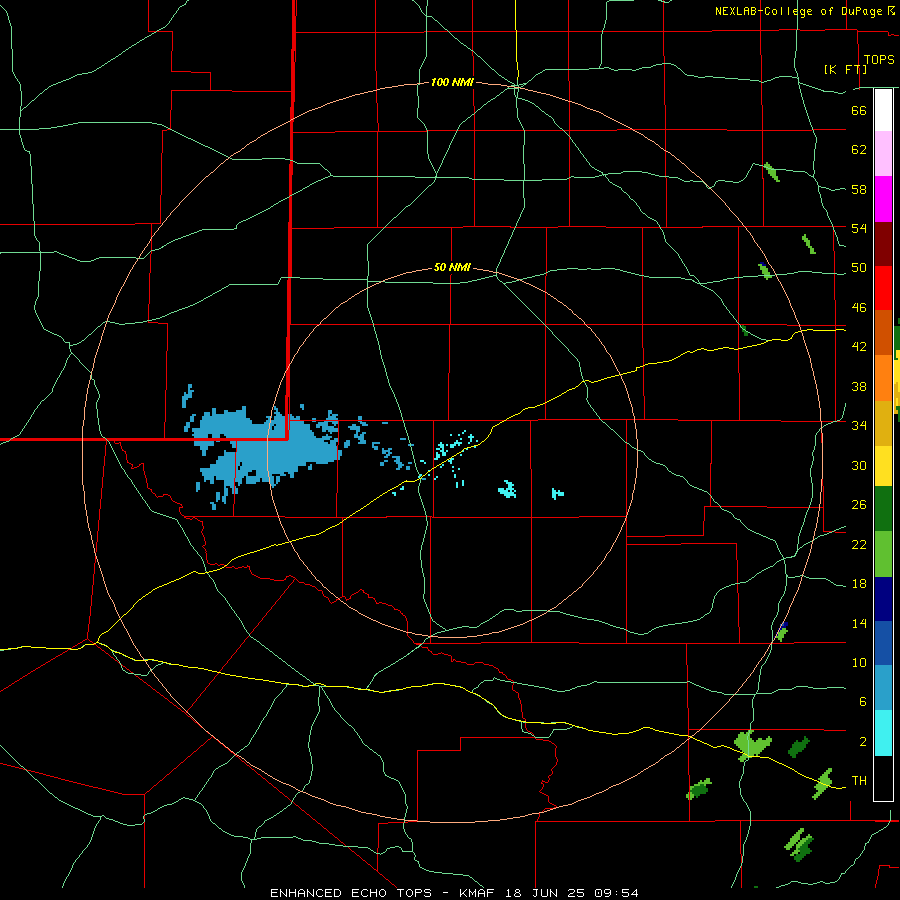Click the "58" legend value

point(859,189)
